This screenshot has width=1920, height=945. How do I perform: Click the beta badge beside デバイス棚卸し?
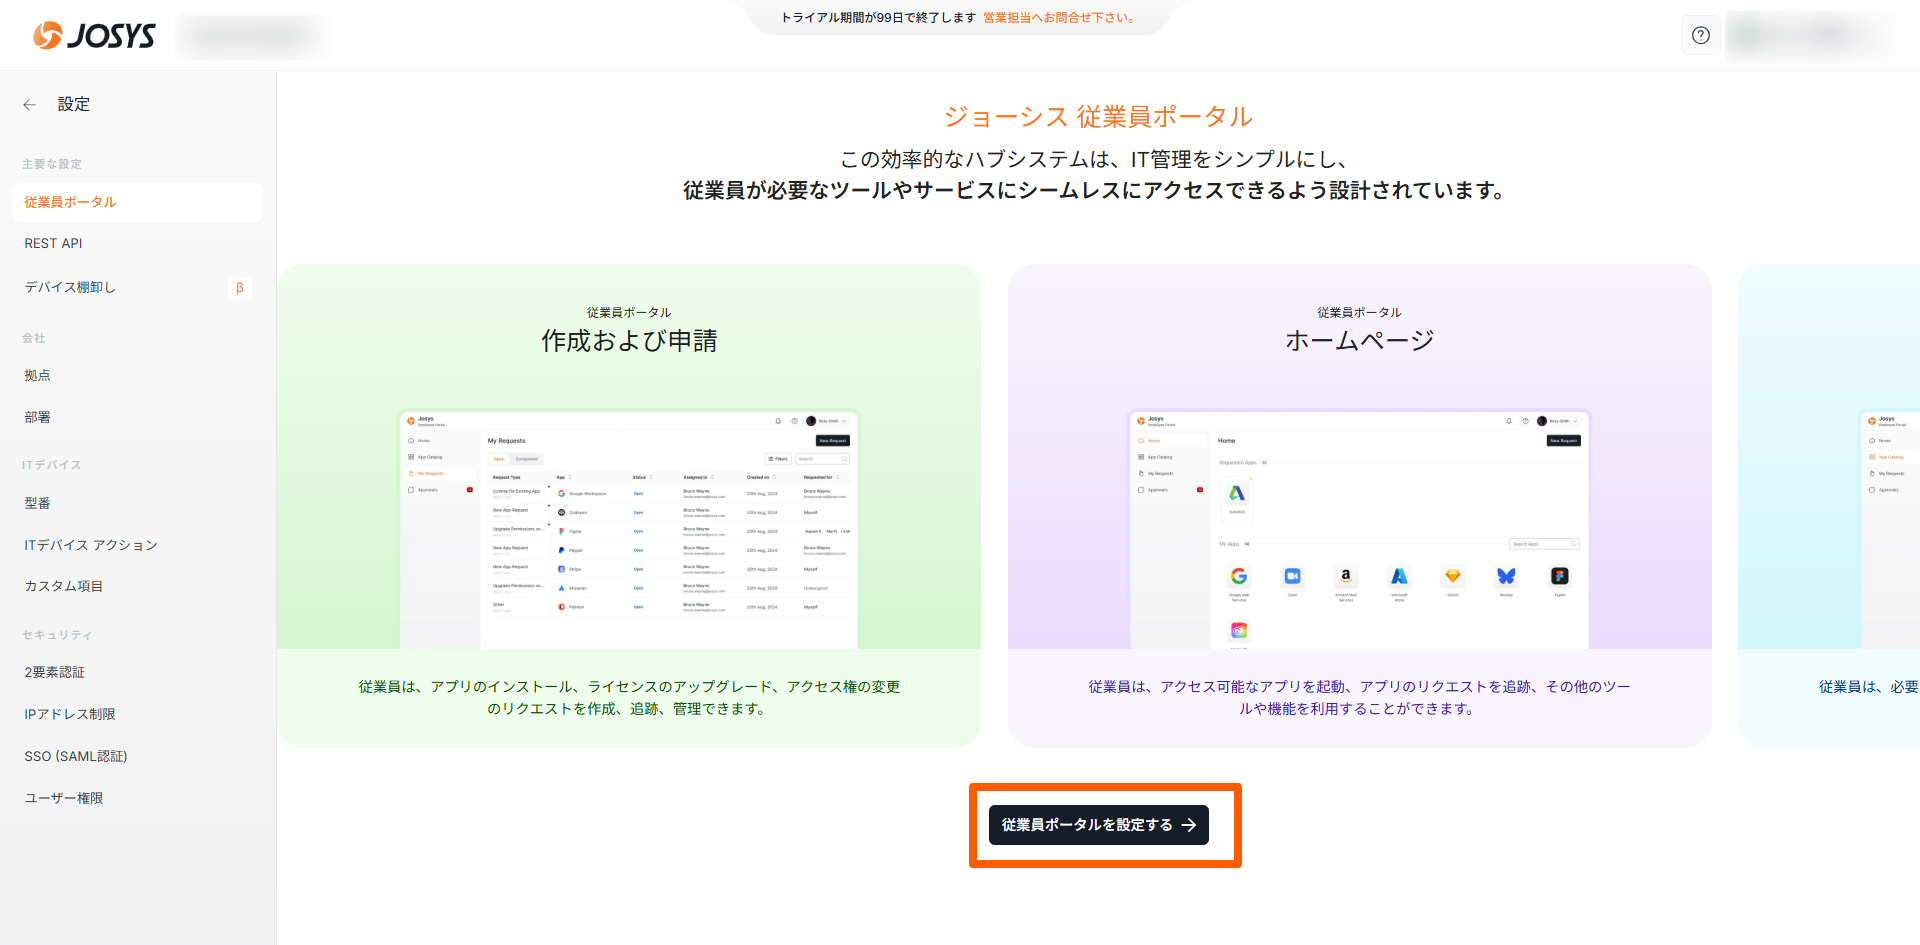(239, 288)
